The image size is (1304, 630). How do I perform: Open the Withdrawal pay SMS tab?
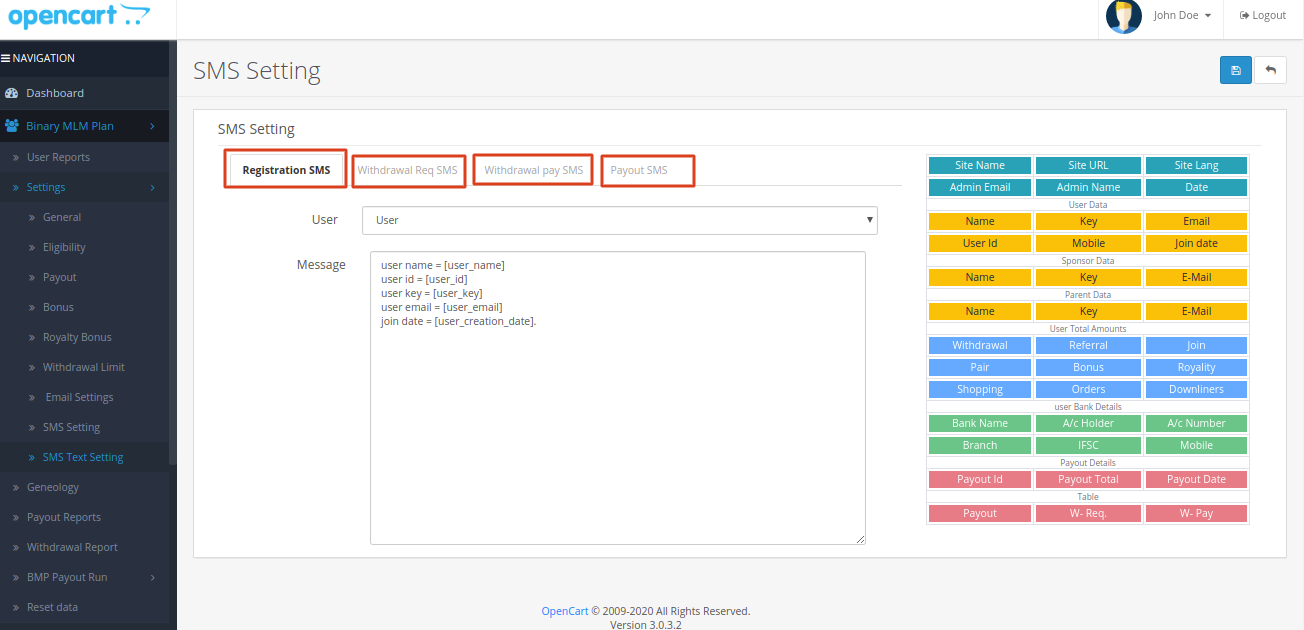(533, 171)
